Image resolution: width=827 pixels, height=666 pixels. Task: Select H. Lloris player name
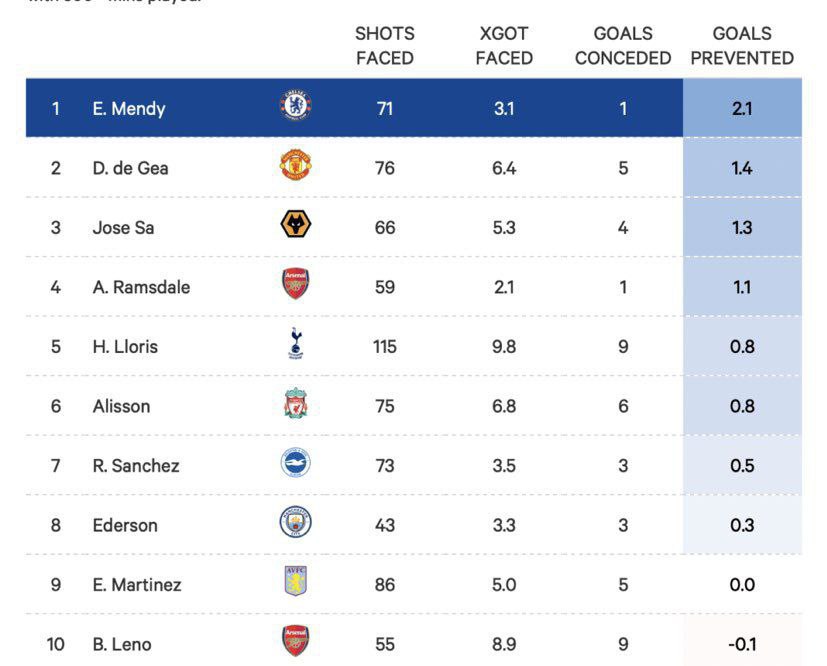[x=125, y=347]
